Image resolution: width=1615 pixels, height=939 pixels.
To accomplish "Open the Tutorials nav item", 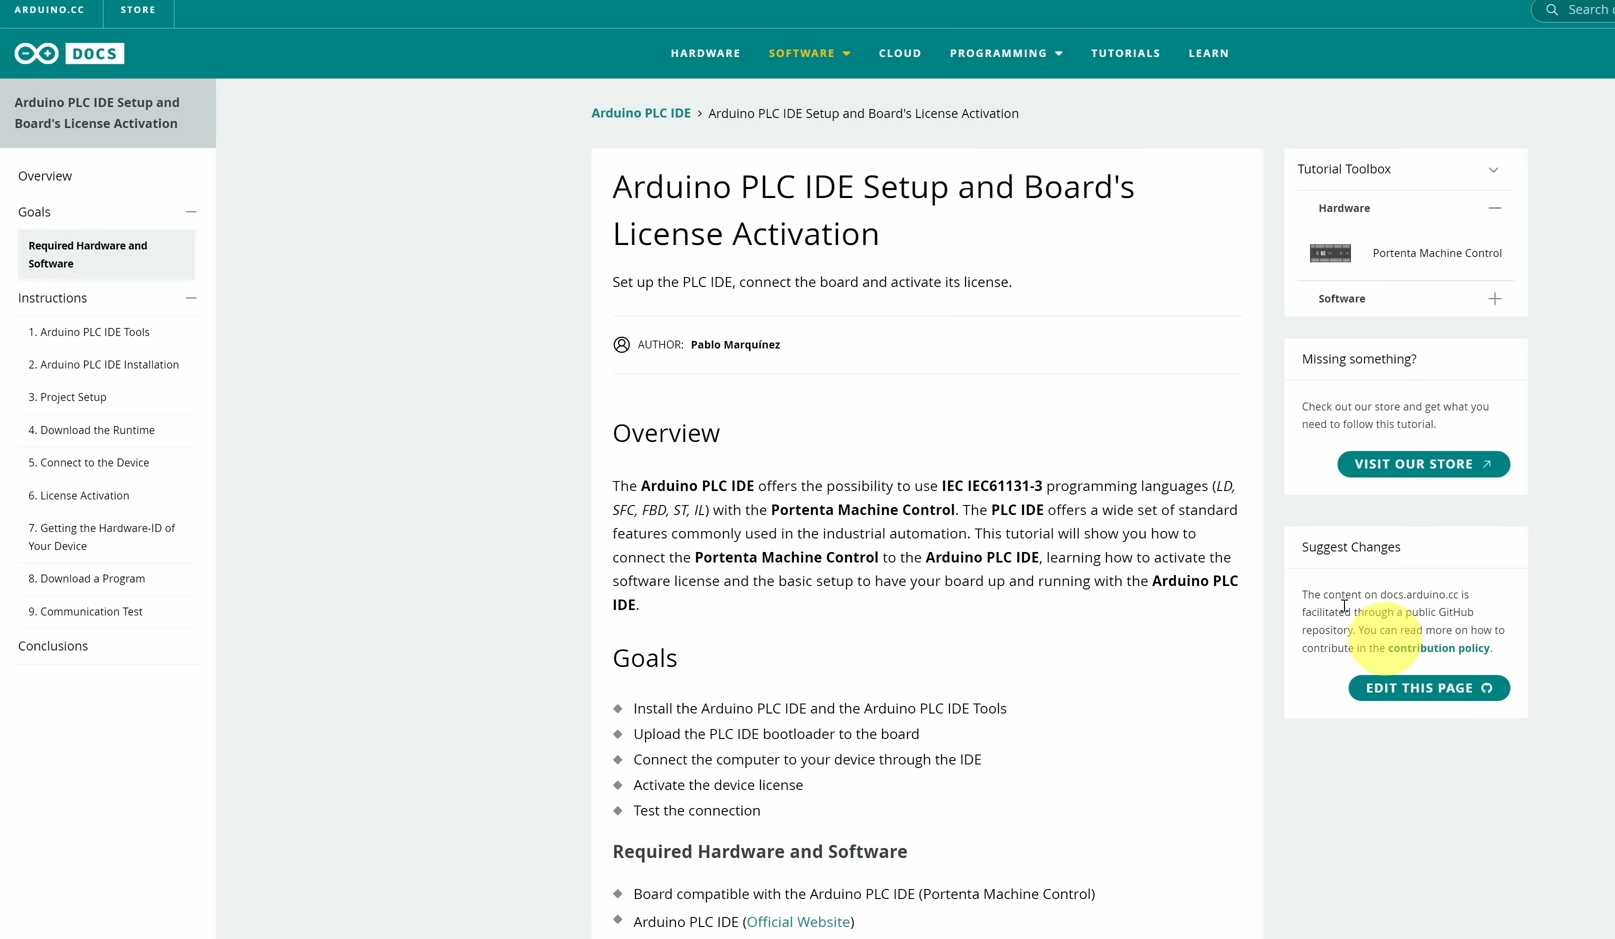I will pyautogui.click(x=1125, y=53).
